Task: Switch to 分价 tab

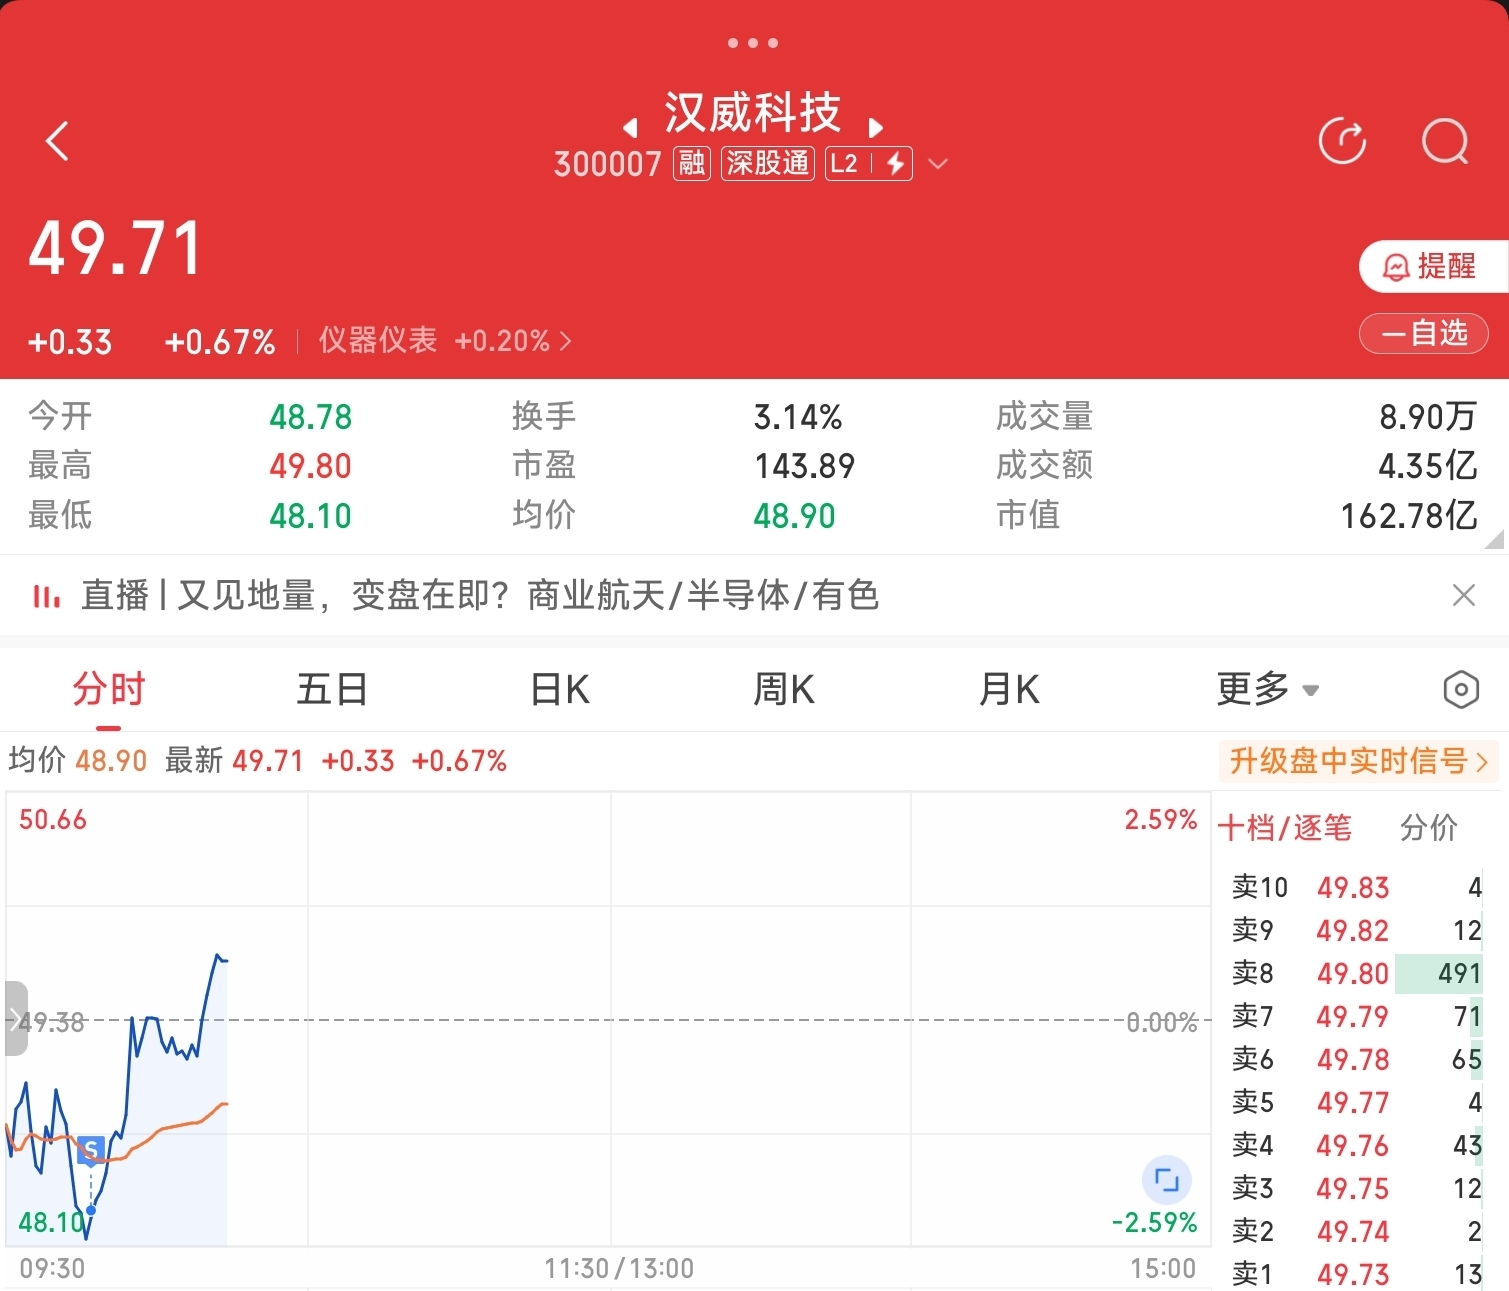Action: pyautogui.click(x=1428, y=828)
